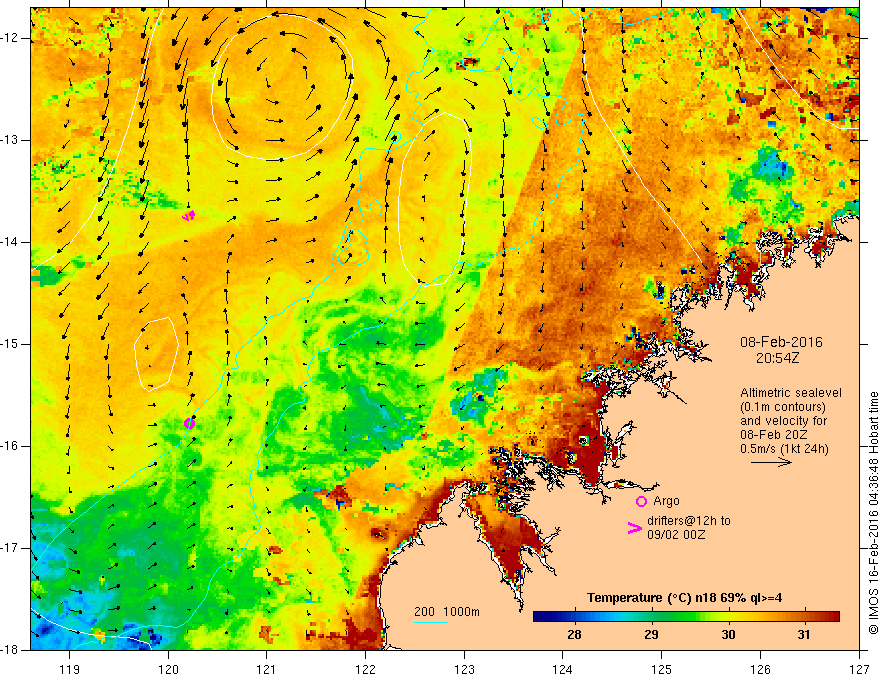Click the cyan bathymetry legend line
This screenshot has height=680, width=880.
pos(430,622)
